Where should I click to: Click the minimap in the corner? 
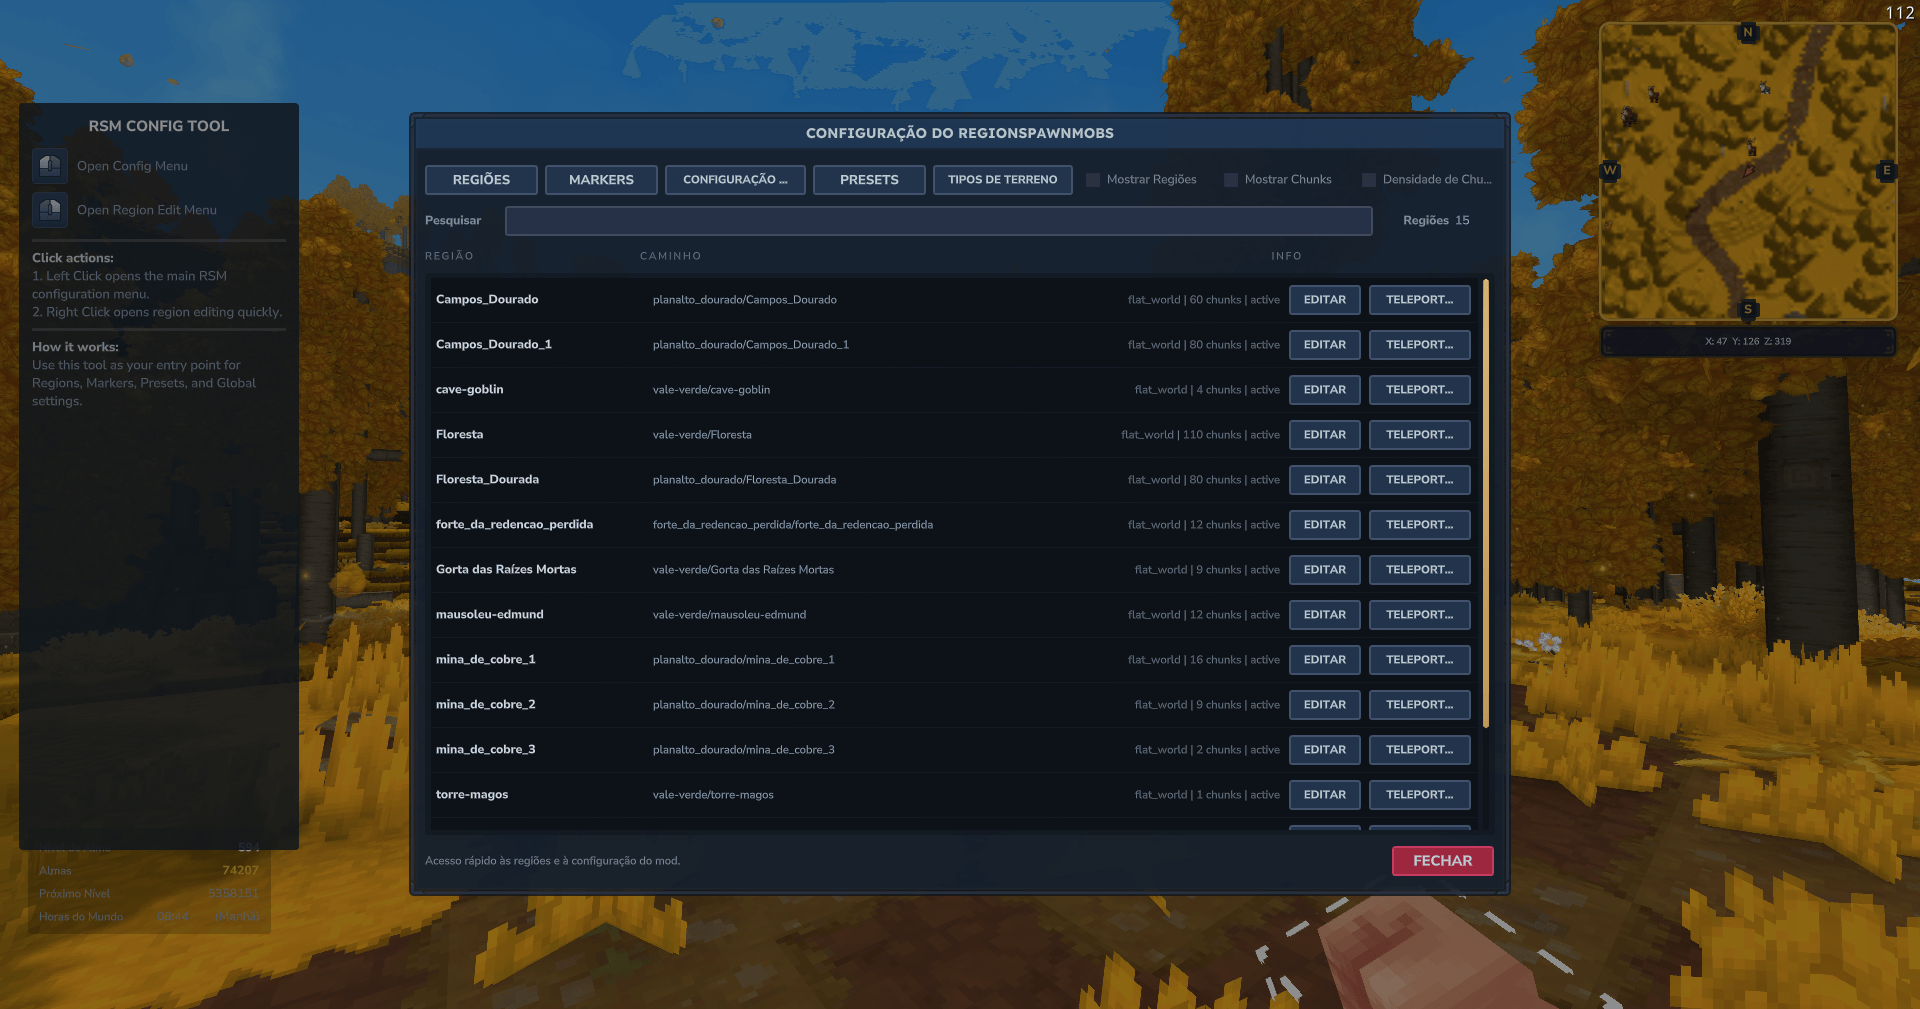click(x=1748, y=172)
